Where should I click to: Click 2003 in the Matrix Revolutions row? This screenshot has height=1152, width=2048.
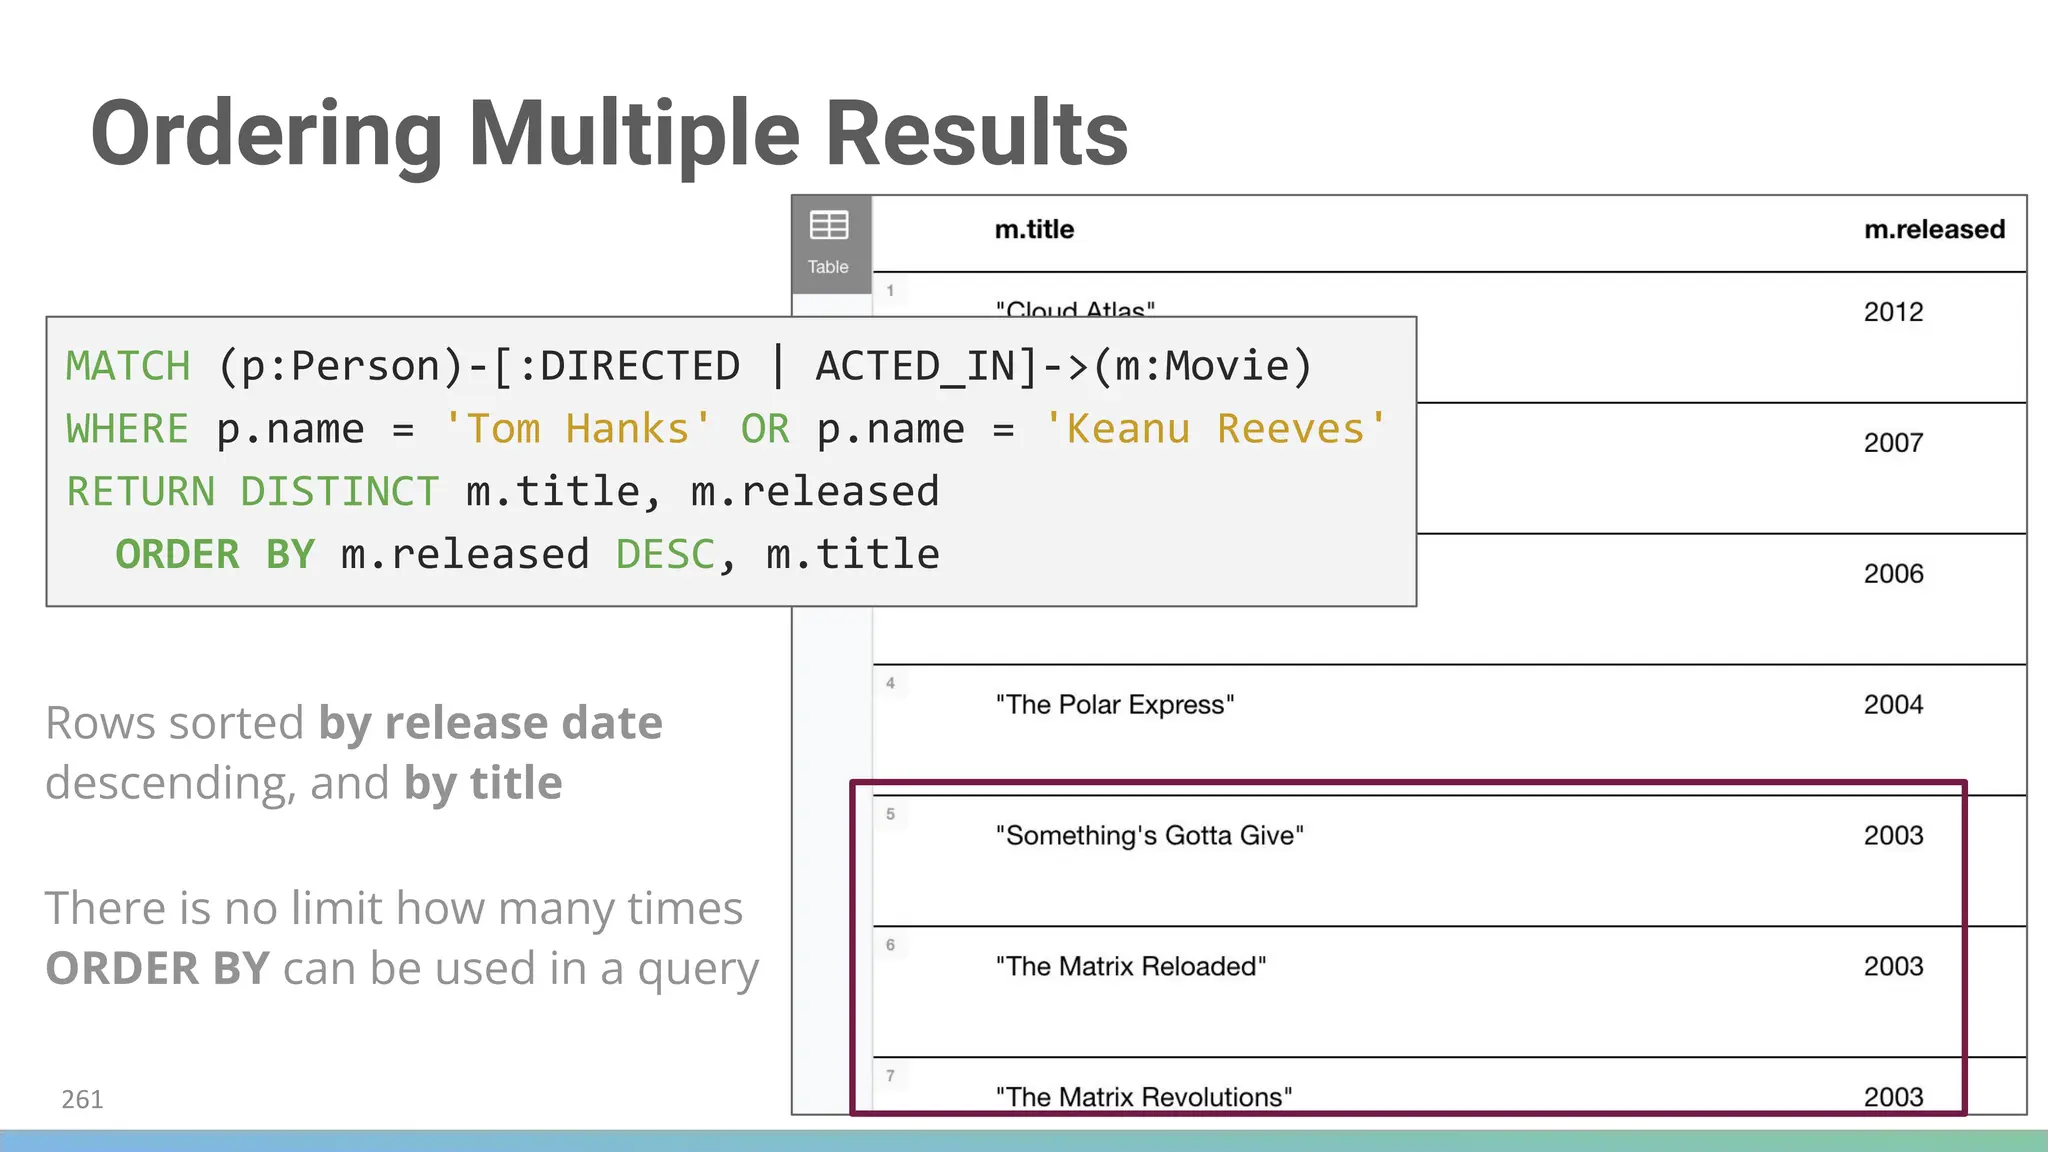(x=1893, y=1097)
